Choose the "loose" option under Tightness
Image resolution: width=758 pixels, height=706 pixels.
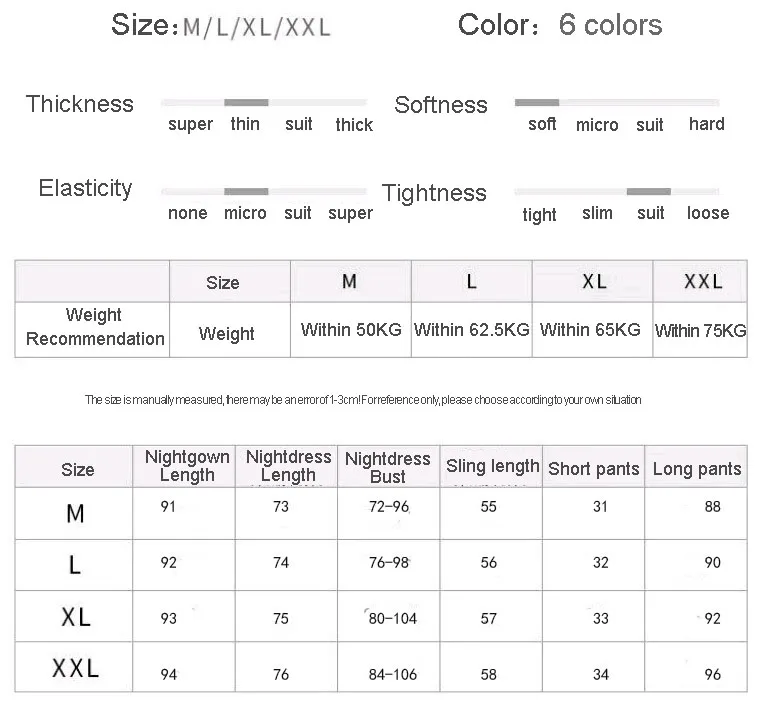(708, 212)
